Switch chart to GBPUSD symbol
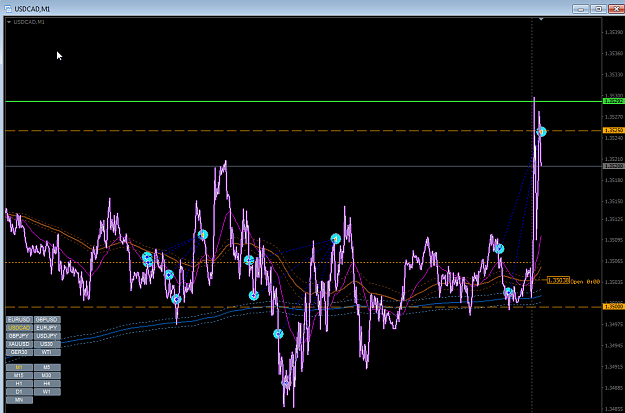This screenshot has width=625, height=413. tap(47, 320)
